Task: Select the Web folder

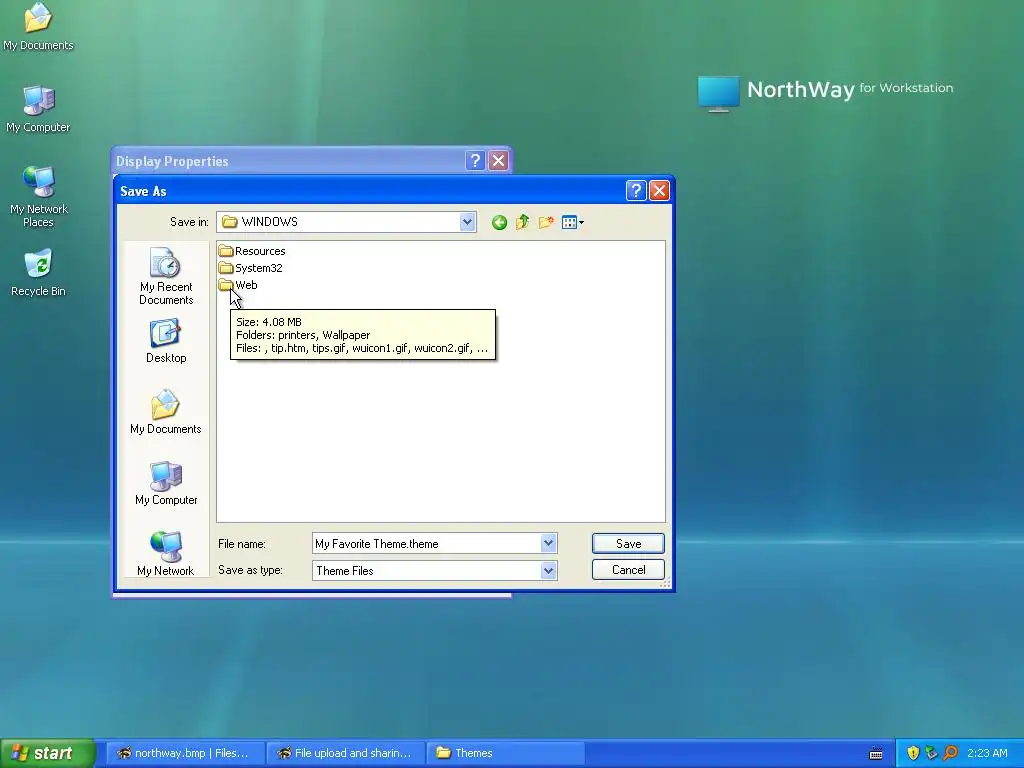Action: (x=238, y=285)
